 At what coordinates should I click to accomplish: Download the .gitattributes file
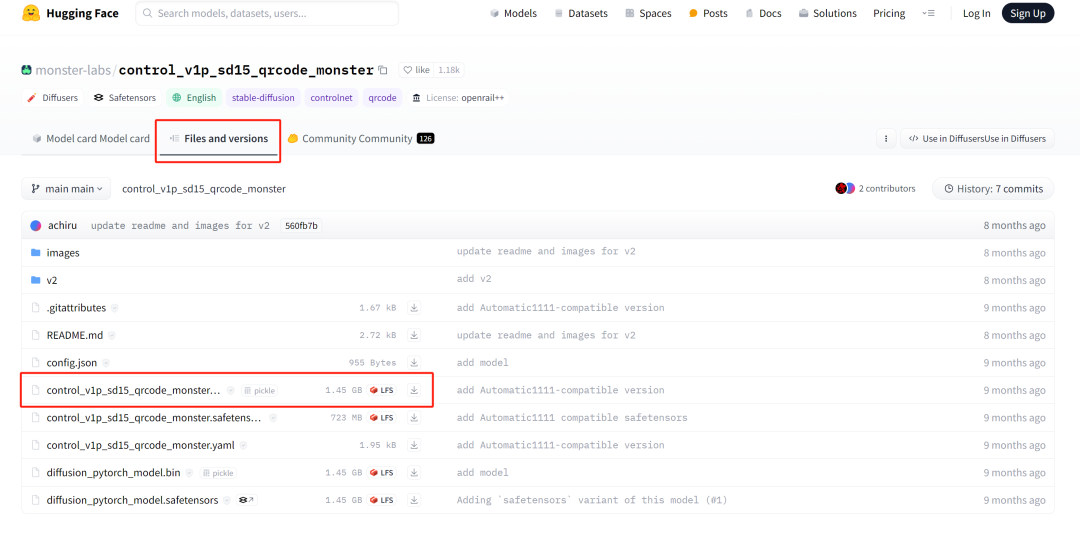point(414,307)
